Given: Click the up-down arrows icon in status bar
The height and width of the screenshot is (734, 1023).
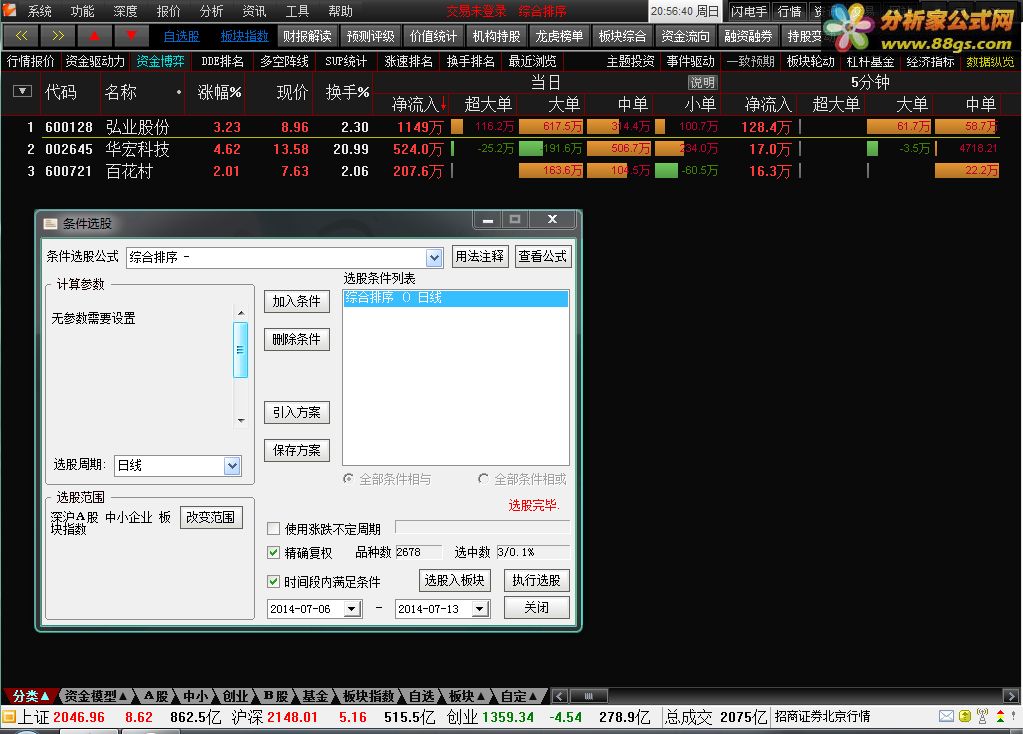Looking at the screenshot, I should (1000, 716).
